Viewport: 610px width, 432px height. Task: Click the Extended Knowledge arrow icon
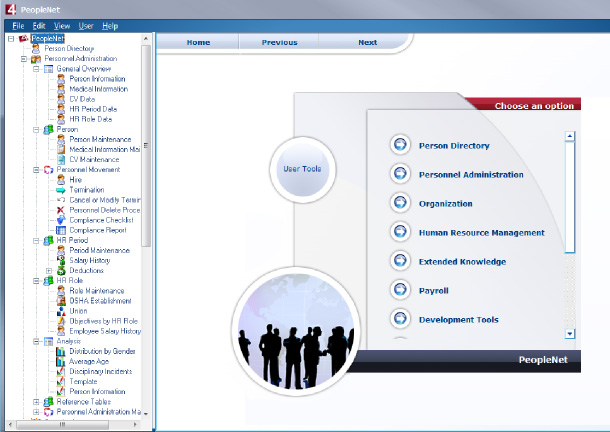tap(400, 261)
